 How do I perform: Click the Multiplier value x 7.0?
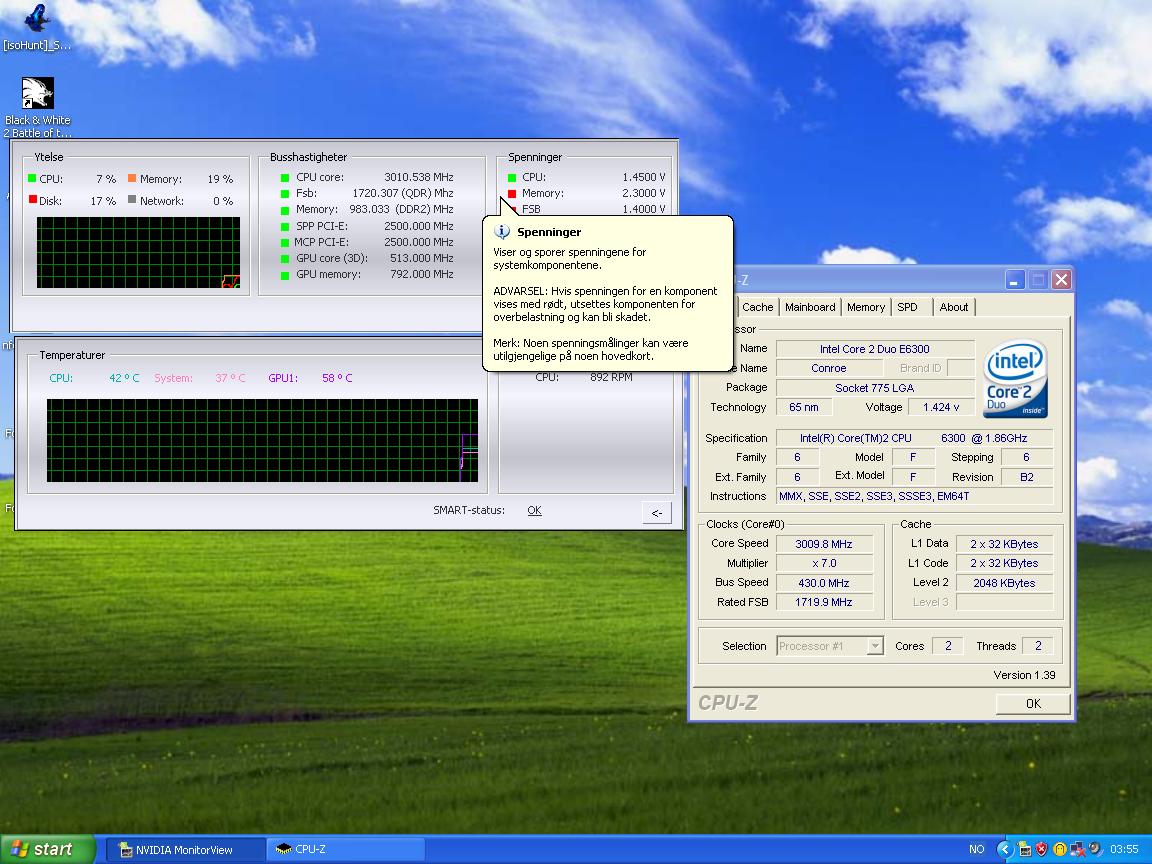click(x=824, y=564)
